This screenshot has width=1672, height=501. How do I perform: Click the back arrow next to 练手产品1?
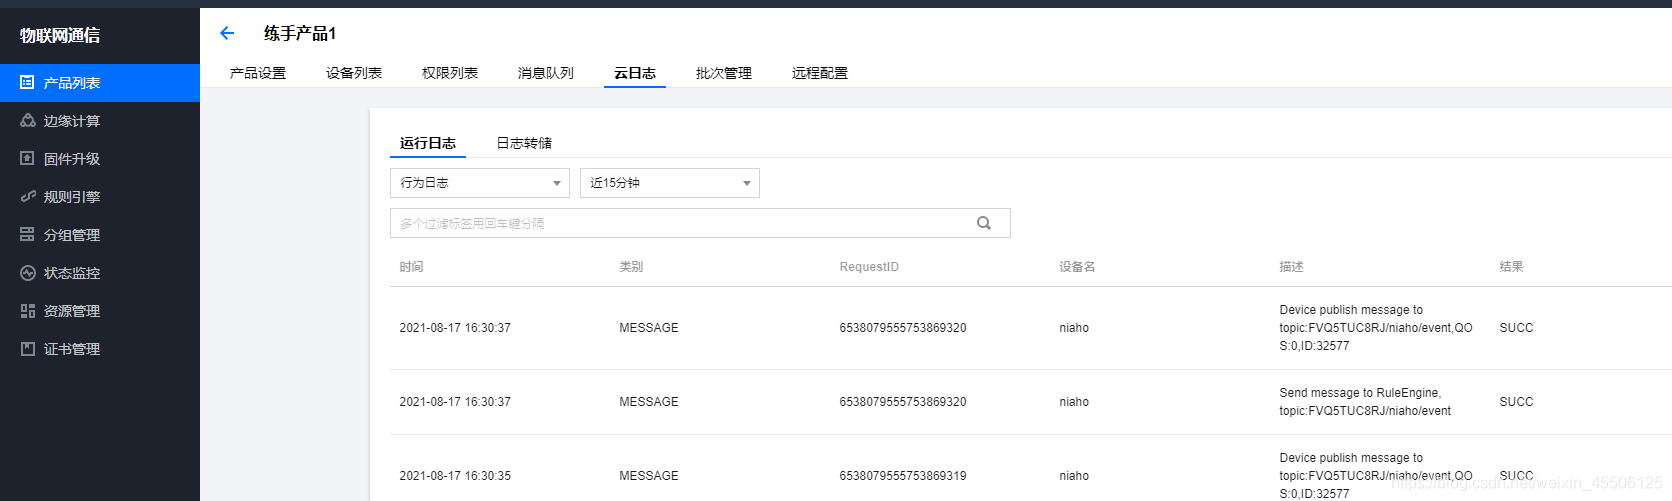(x=227, y=33)
